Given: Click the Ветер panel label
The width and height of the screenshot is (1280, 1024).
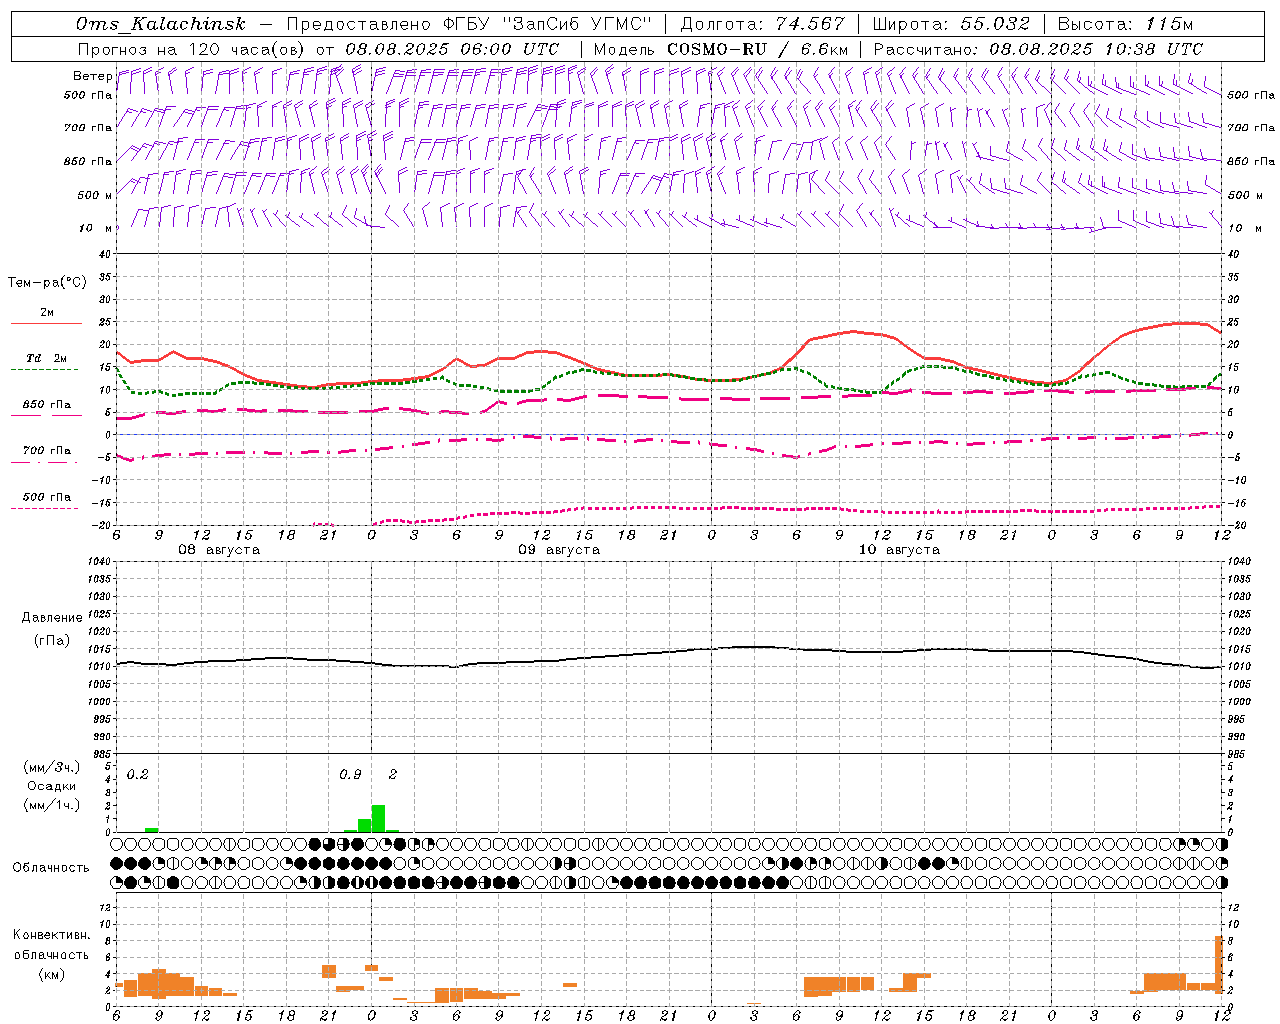Looking at the screenshot, I should (x=93, y=76).
